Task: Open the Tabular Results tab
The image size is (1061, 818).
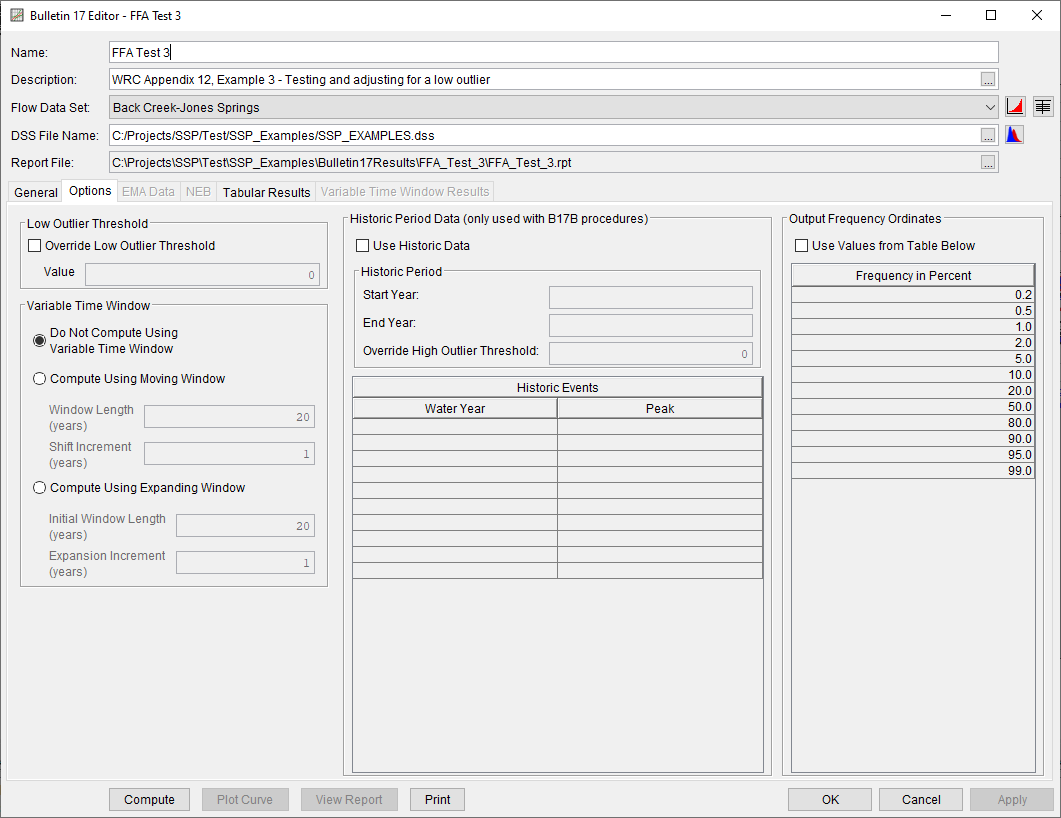Action: point(266,192)
